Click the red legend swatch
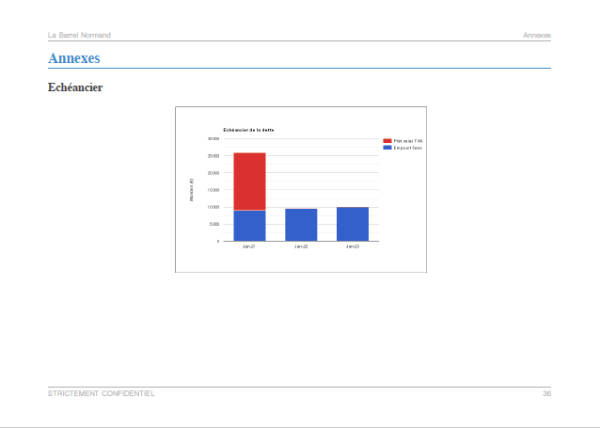 (387, 141)
